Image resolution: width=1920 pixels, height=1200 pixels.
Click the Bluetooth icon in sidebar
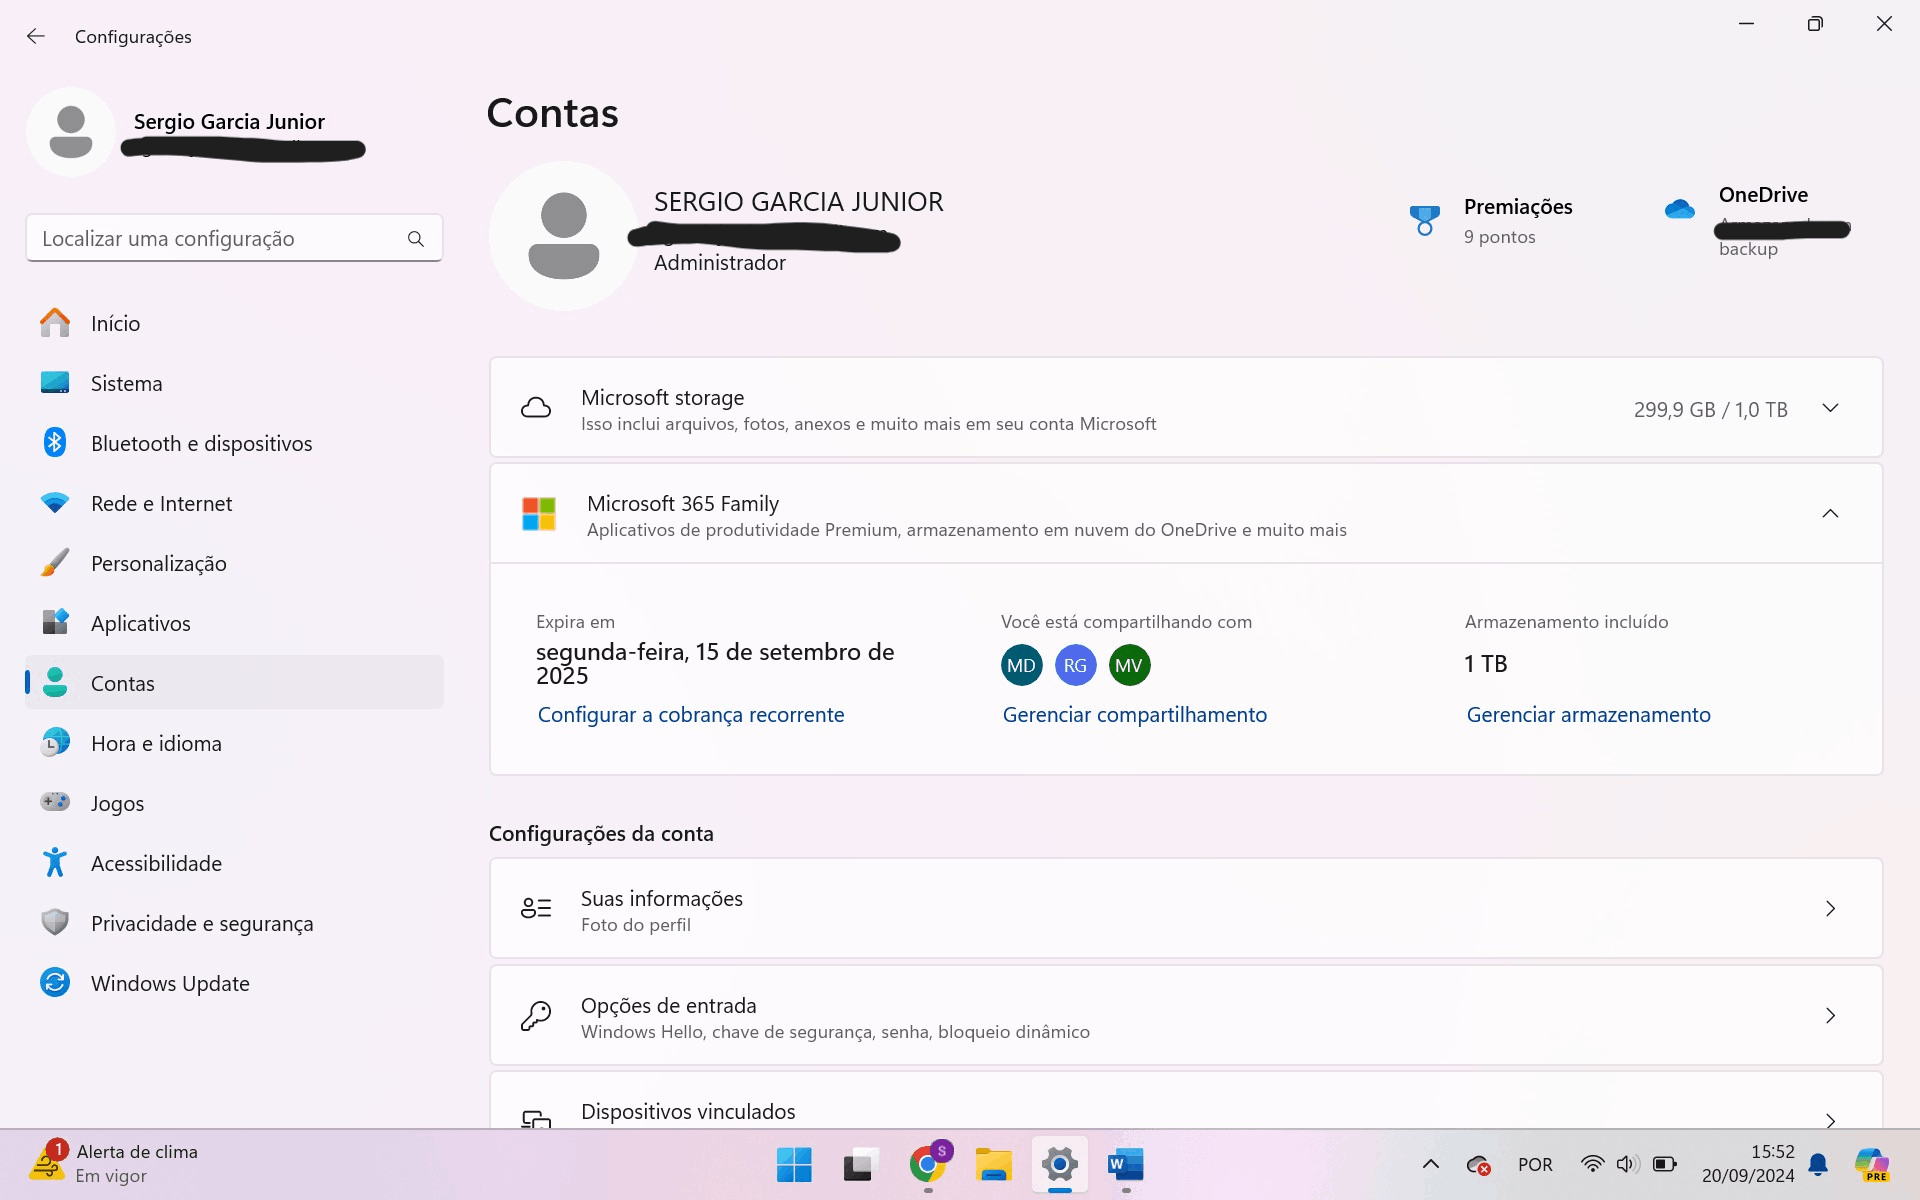55,442
